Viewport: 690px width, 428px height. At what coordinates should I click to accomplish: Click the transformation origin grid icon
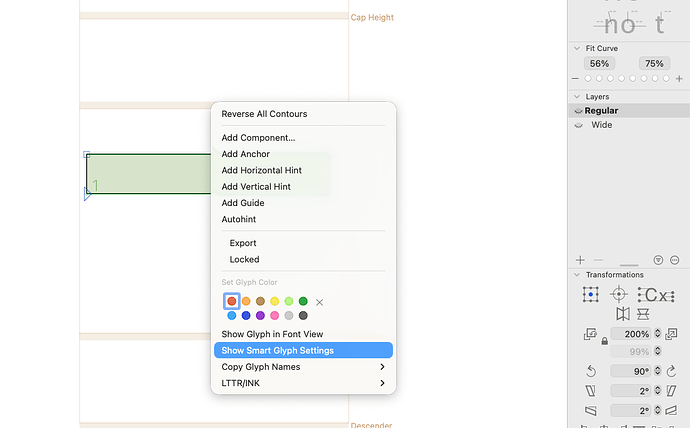tap(591, 294)
